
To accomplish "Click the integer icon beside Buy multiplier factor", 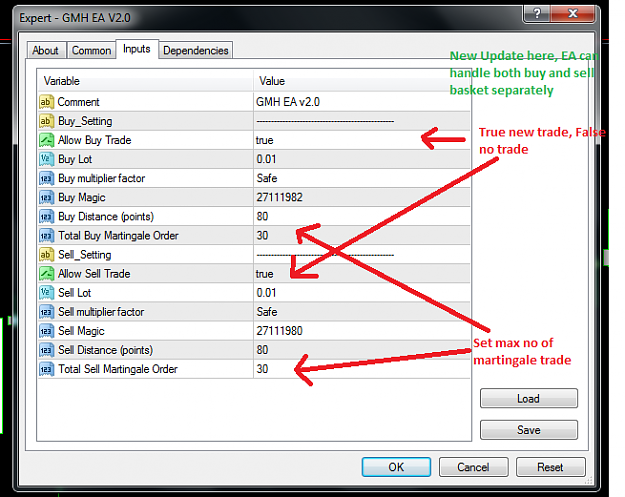I will pos(46,179).
